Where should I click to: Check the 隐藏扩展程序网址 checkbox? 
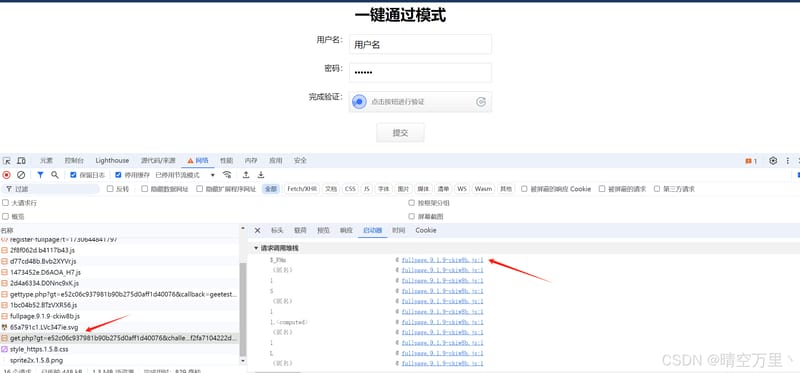click(x=199, y=189)
